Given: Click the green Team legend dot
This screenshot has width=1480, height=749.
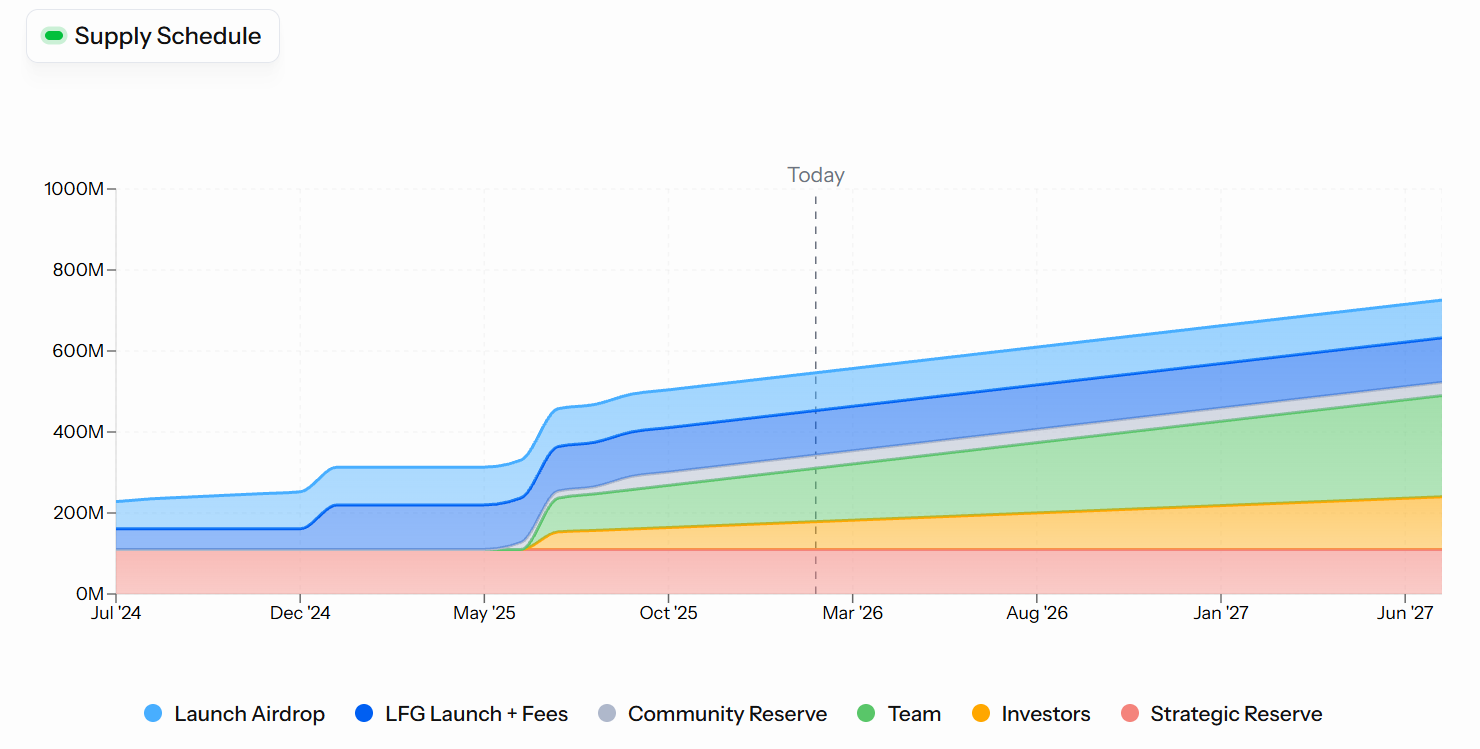Looking at the screenshot, I should pyautogui.click(x=866, y=714).
